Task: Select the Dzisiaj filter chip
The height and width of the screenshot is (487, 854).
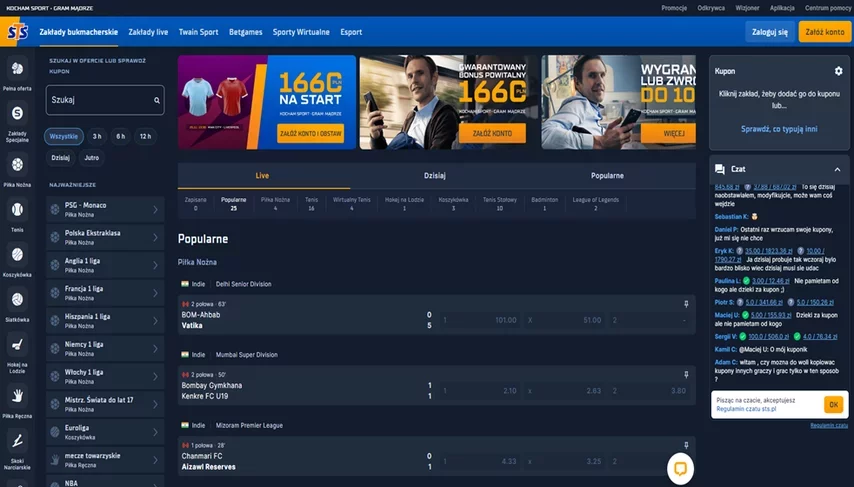Action: [x=60, y=157]
